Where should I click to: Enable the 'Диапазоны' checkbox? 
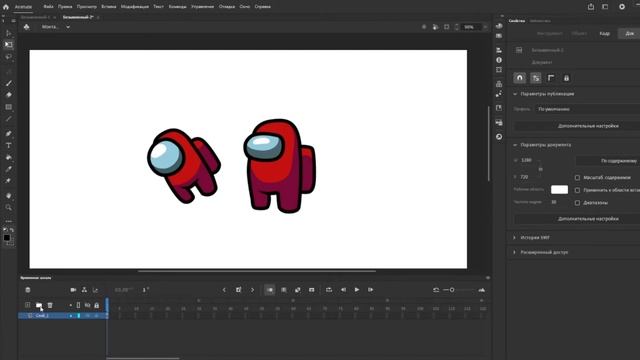click(577, 203)
